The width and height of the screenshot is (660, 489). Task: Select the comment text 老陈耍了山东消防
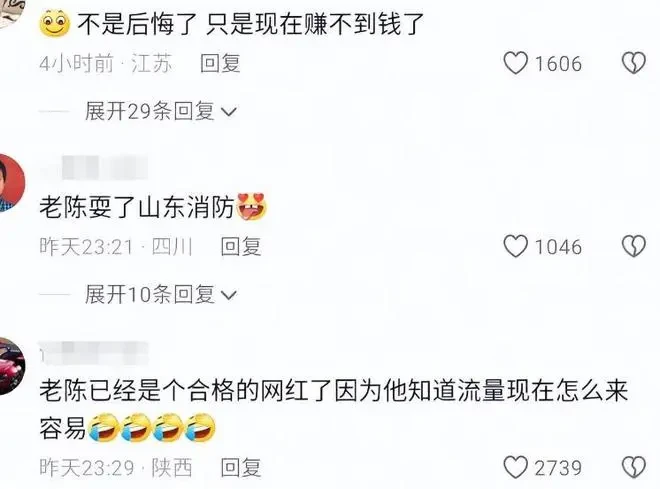click(136, 207)
